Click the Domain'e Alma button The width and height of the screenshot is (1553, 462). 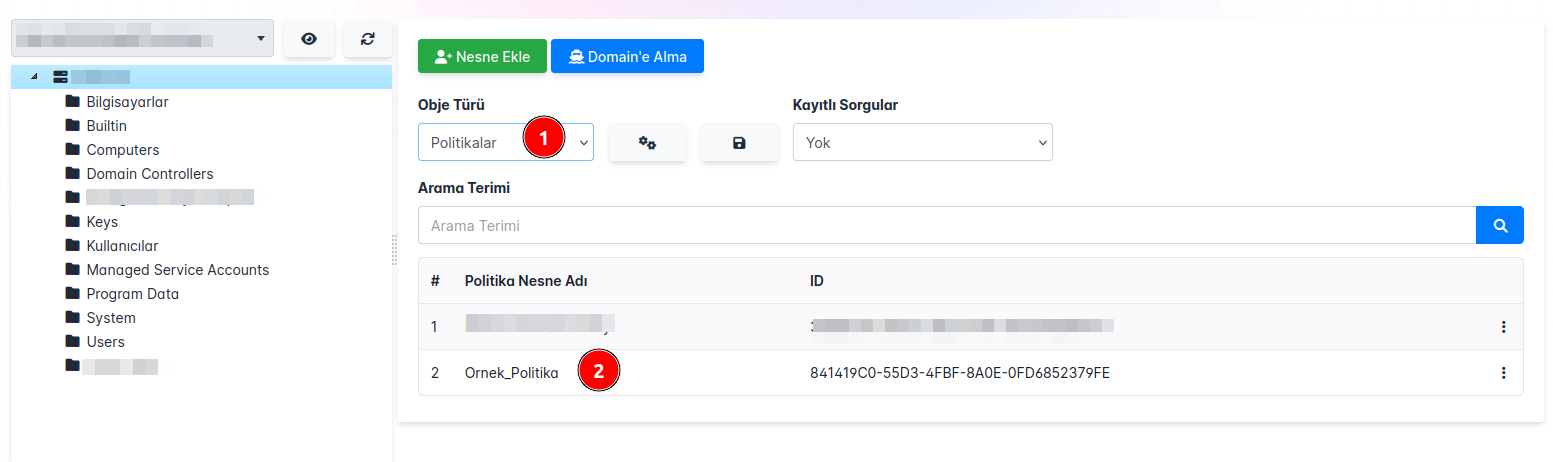(x=627, y=57)
